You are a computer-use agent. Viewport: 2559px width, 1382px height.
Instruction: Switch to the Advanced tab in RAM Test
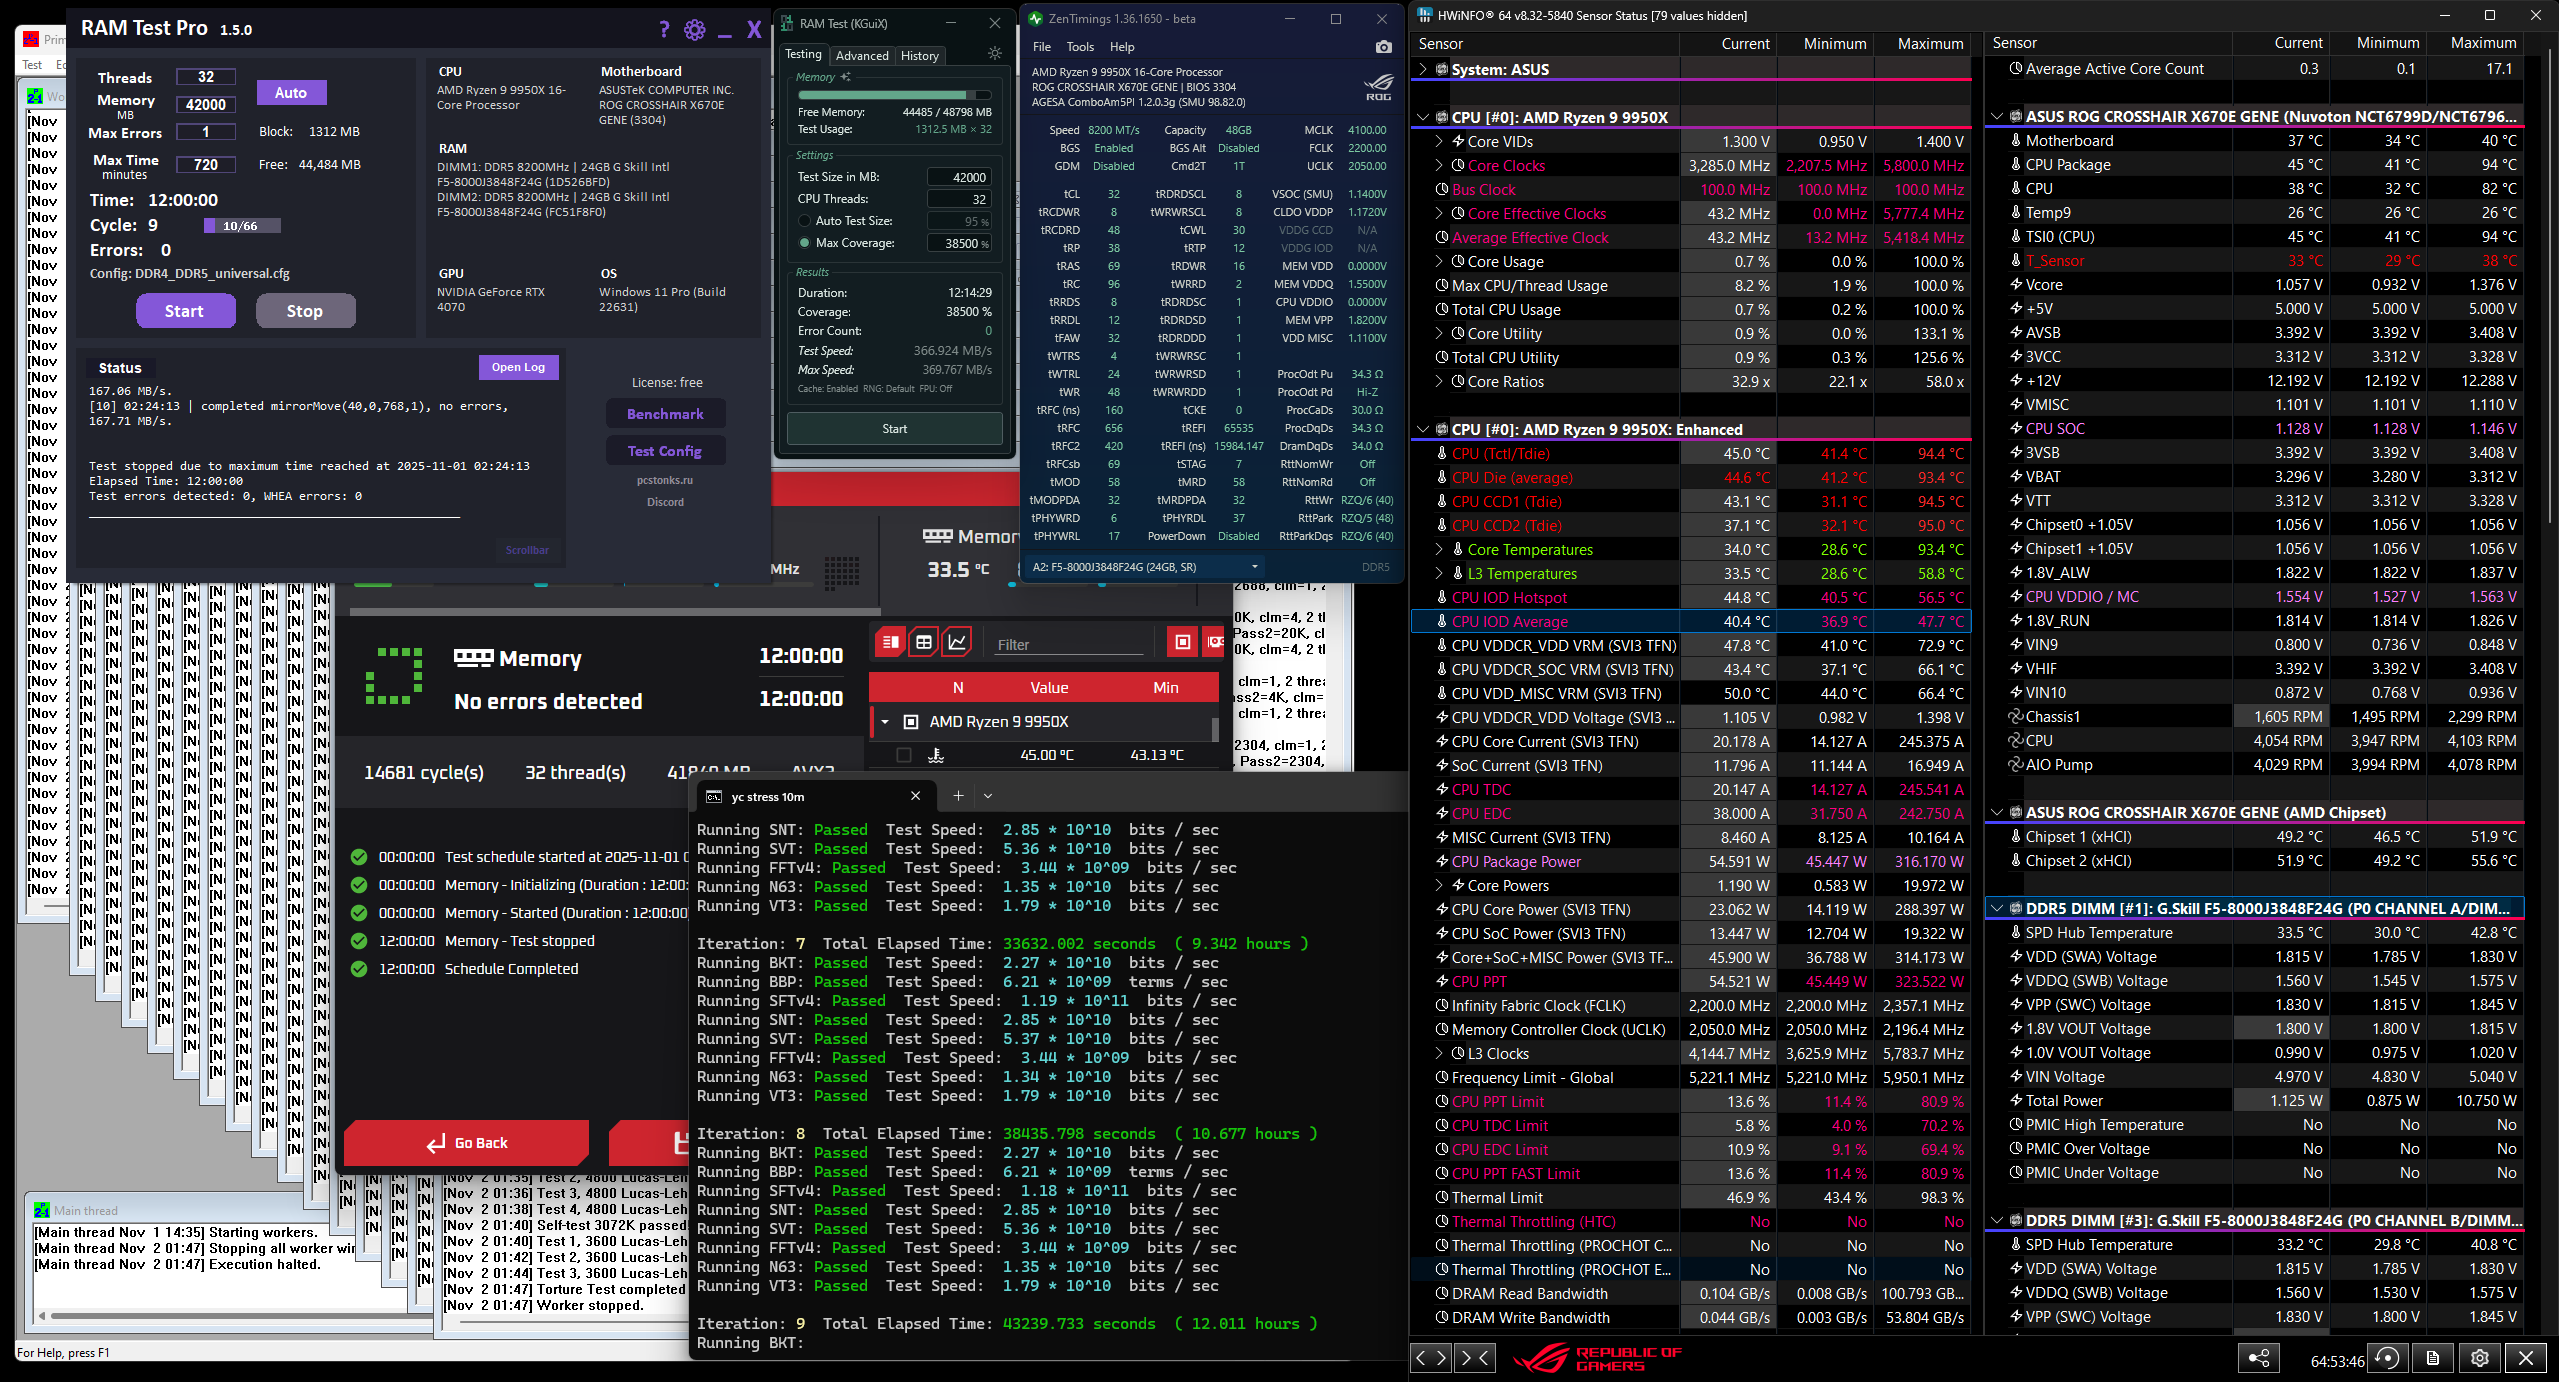tap(862, 56)
